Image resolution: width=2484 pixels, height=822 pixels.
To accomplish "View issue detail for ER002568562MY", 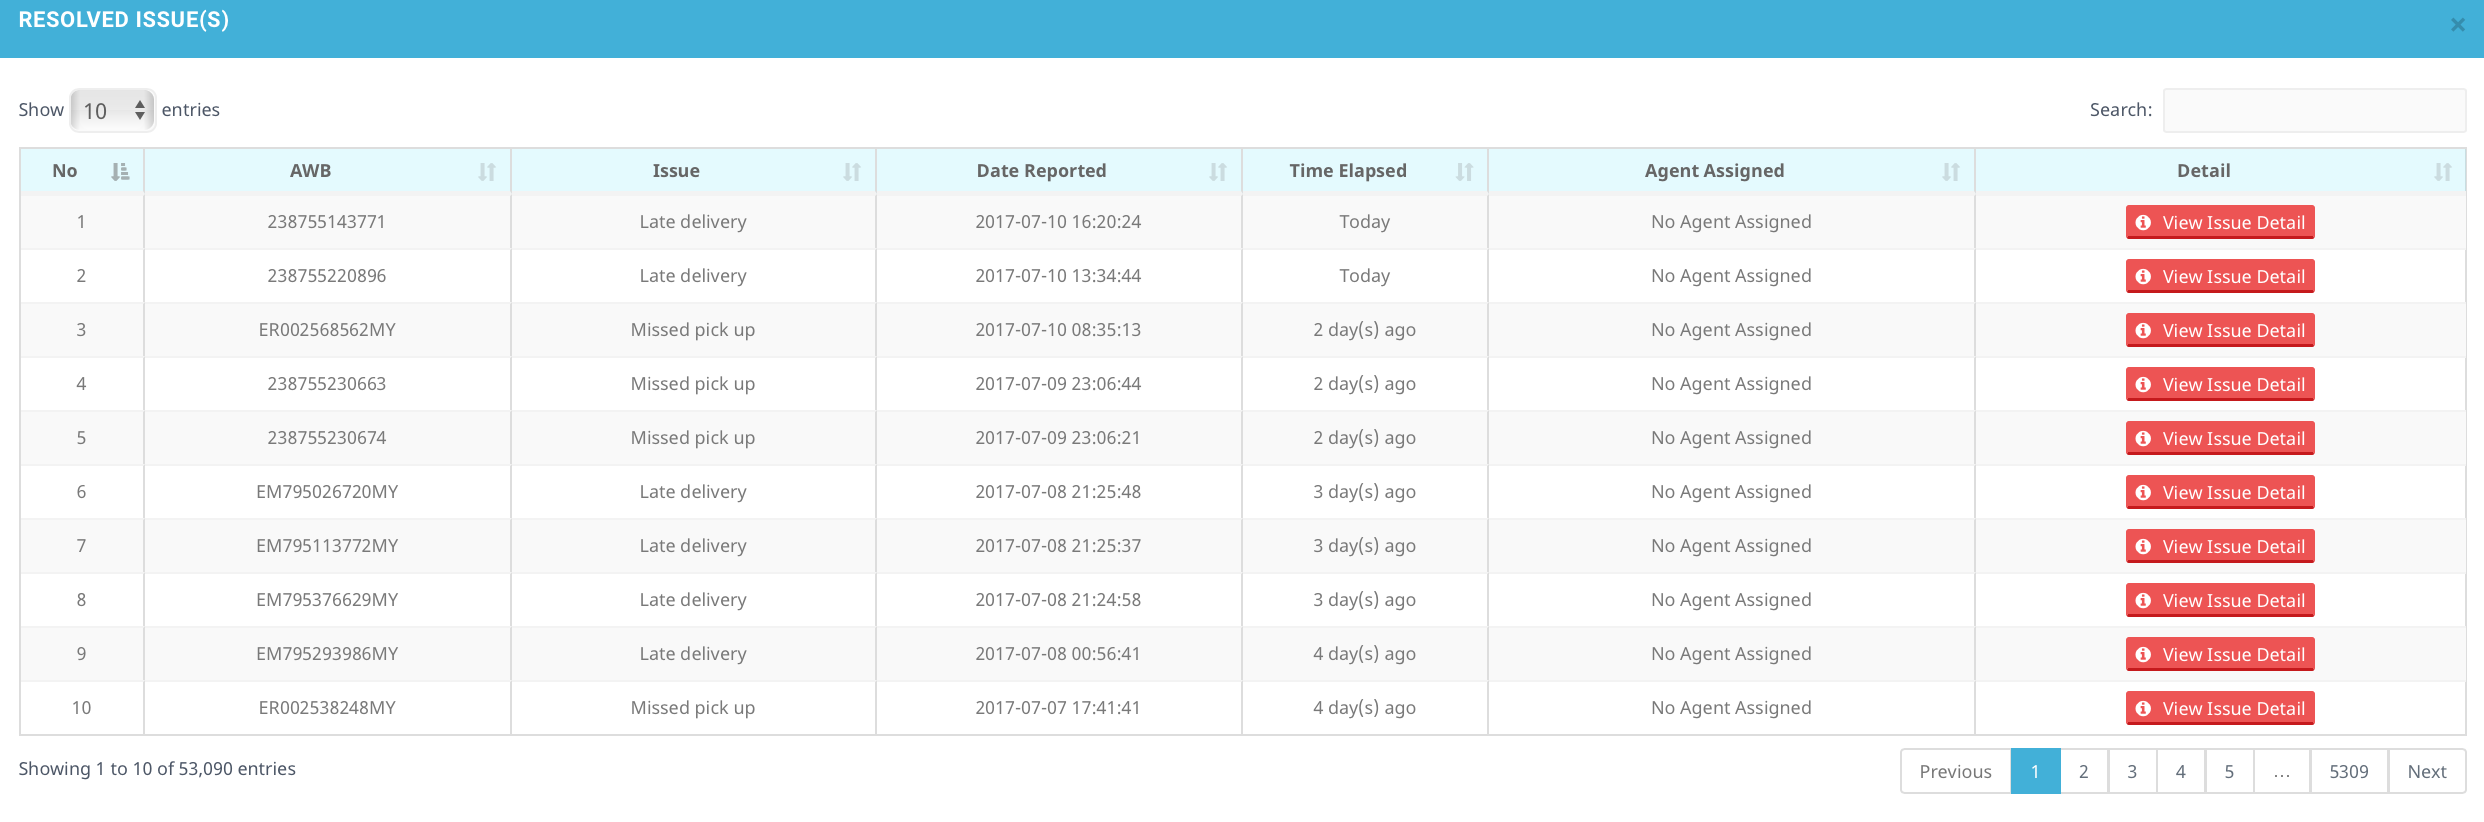I will [2220, 330].
